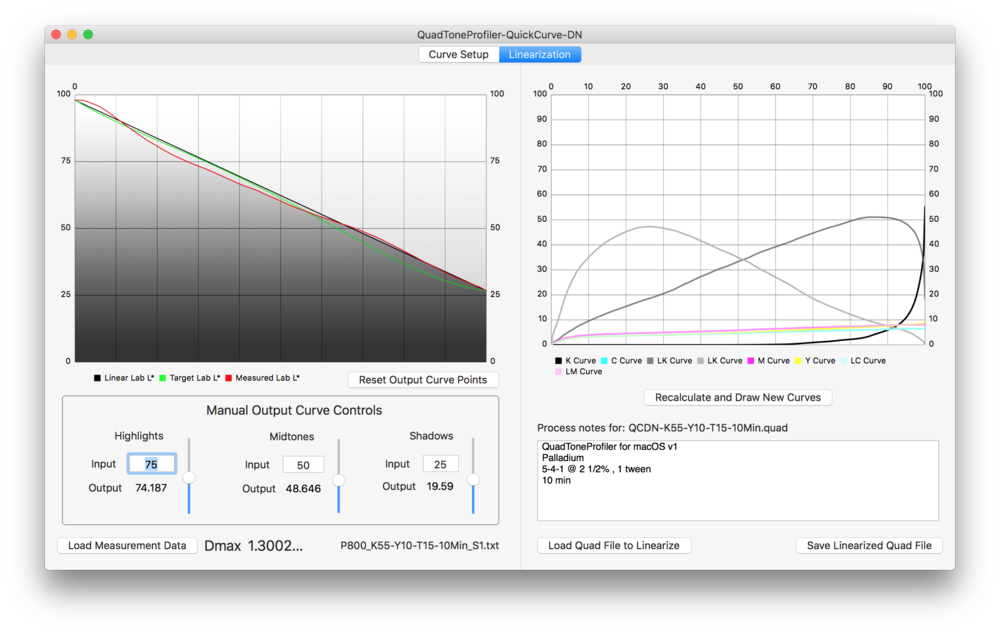Minimize window with yellow button

click(72, 34)
